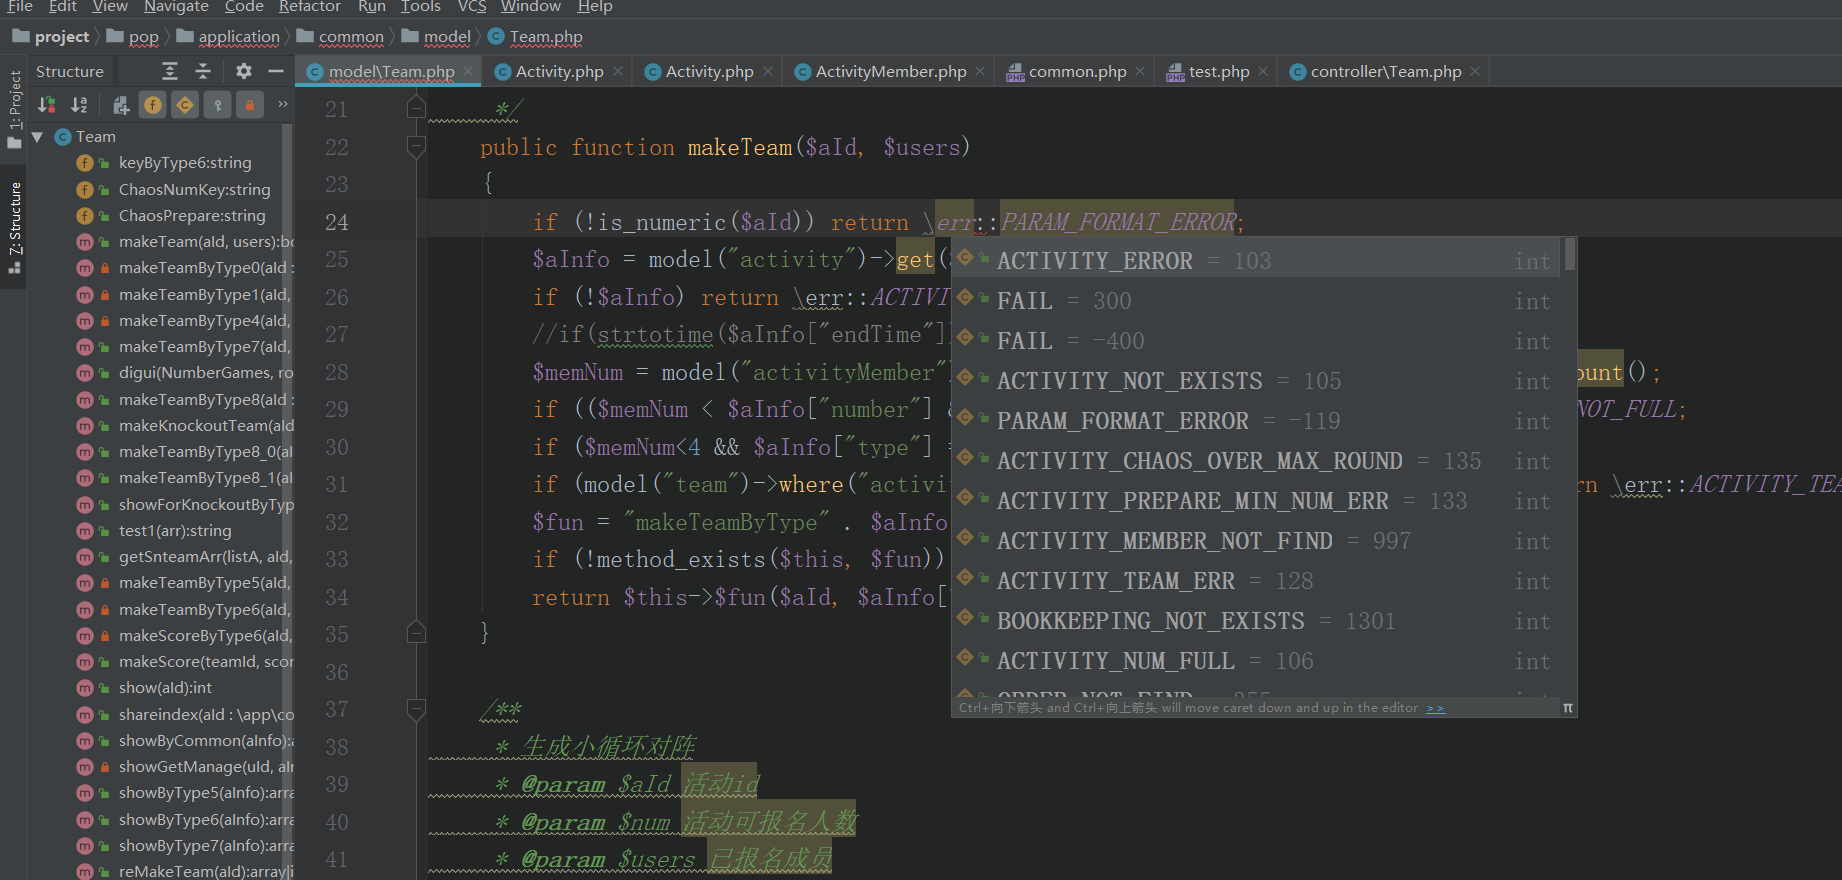Click Sort Alphabetically icon
The width and height of the screenshot is (1842, 880).
point(79,105)
